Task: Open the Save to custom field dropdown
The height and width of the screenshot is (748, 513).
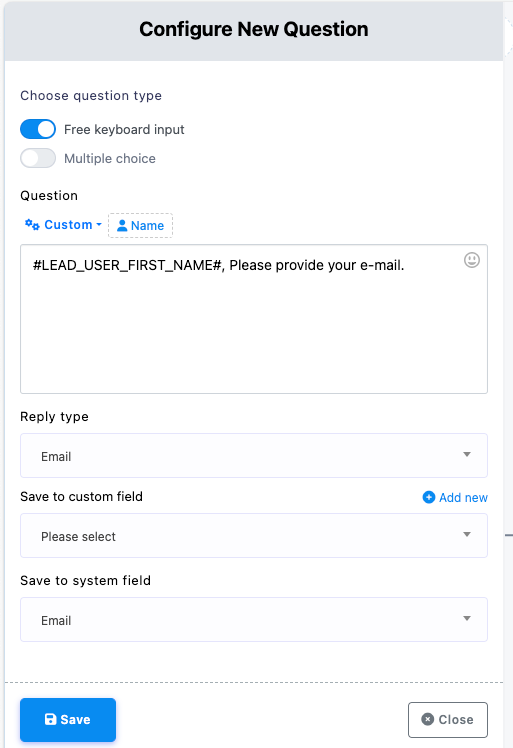Action: 254,535
